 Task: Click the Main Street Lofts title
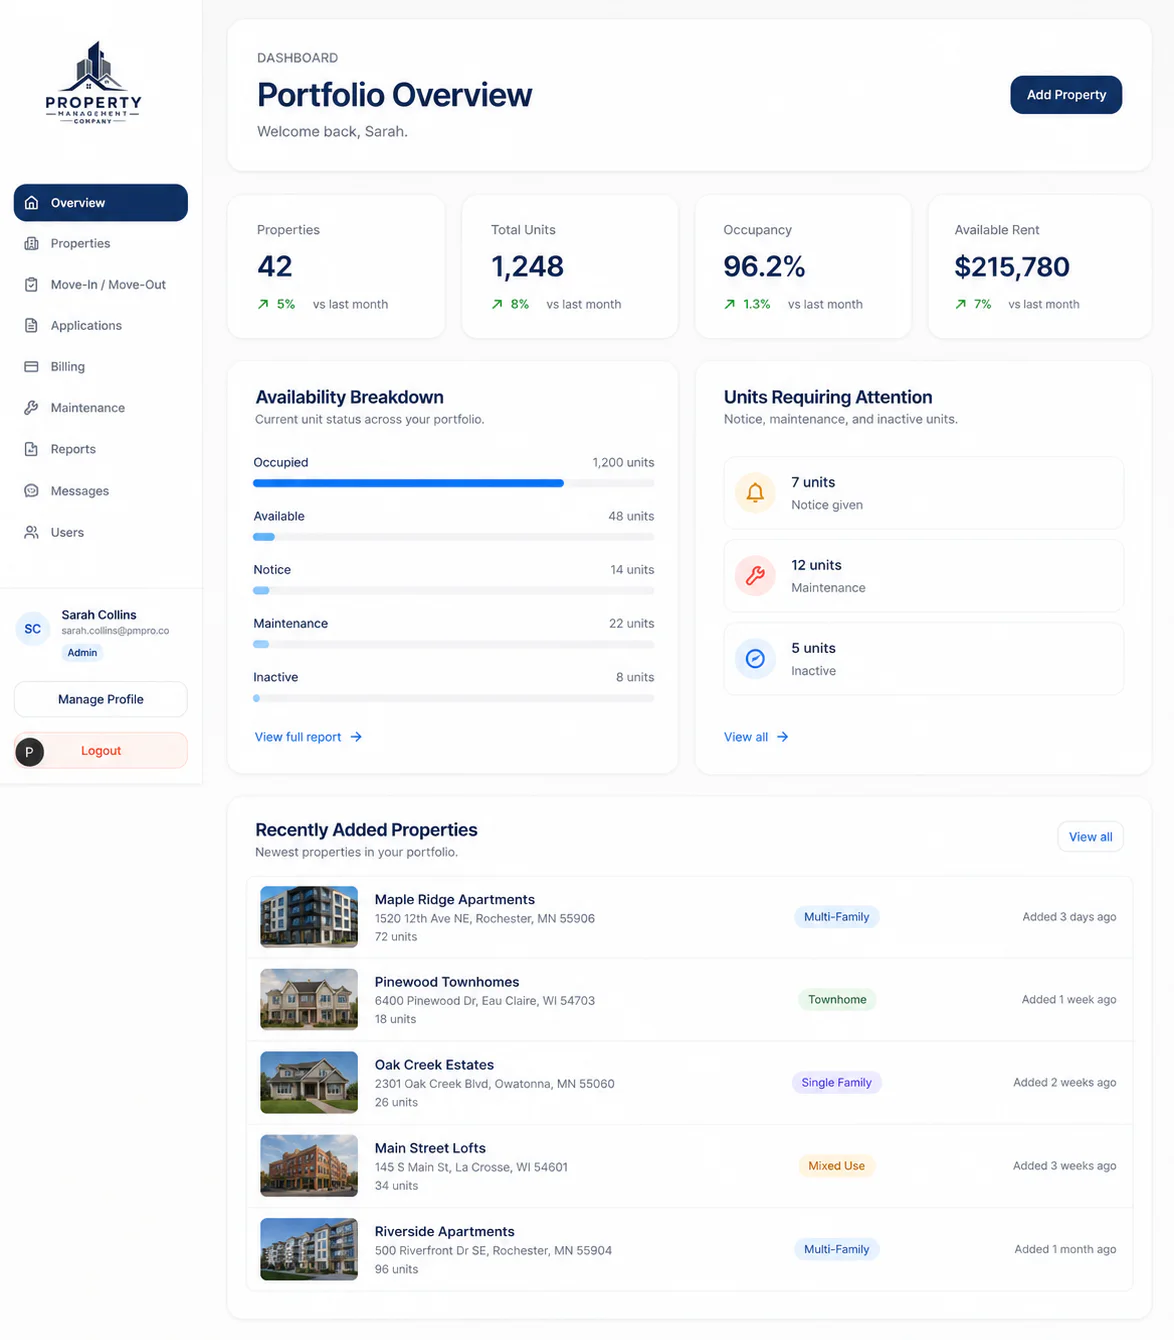pos(430,1148)
